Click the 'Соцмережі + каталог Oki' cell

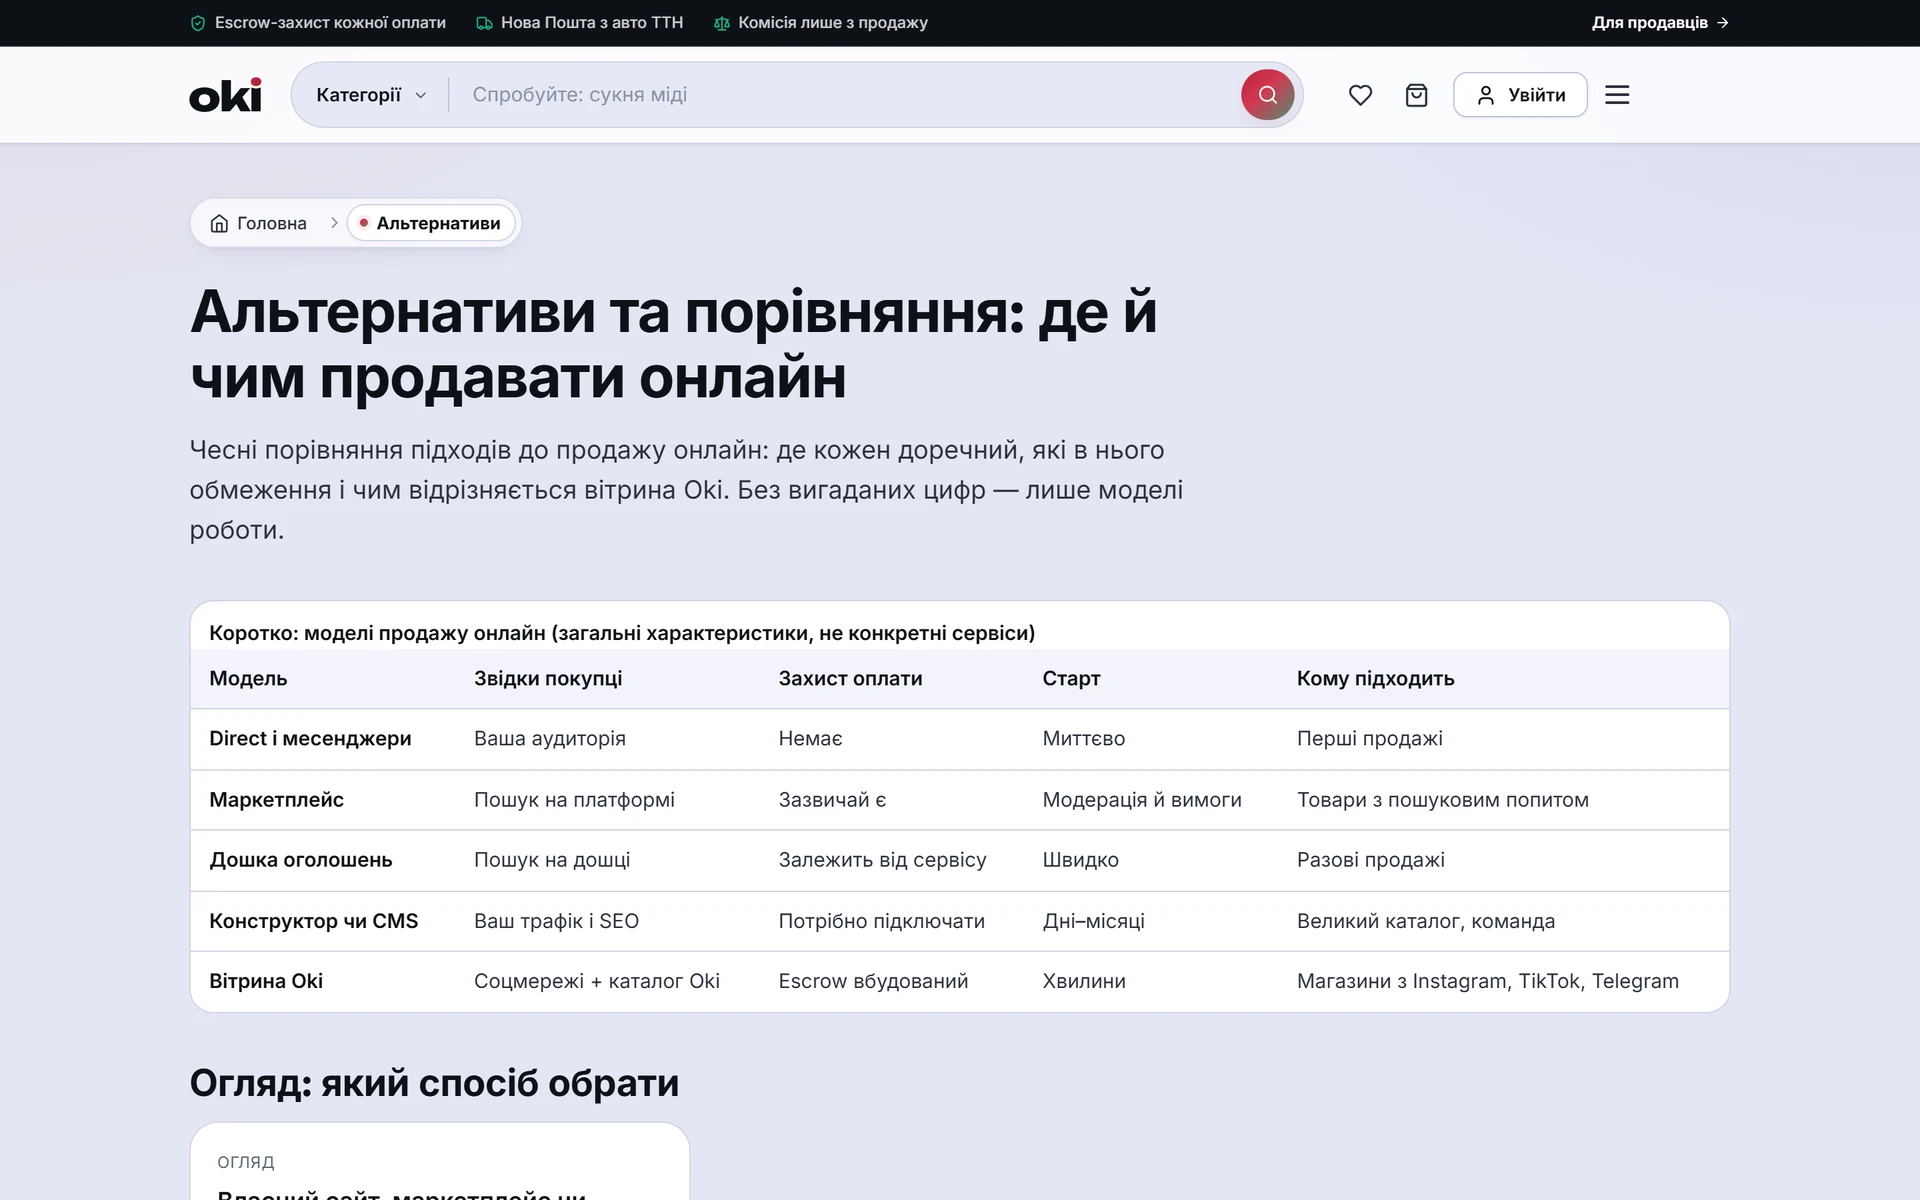tap(597, 981)
